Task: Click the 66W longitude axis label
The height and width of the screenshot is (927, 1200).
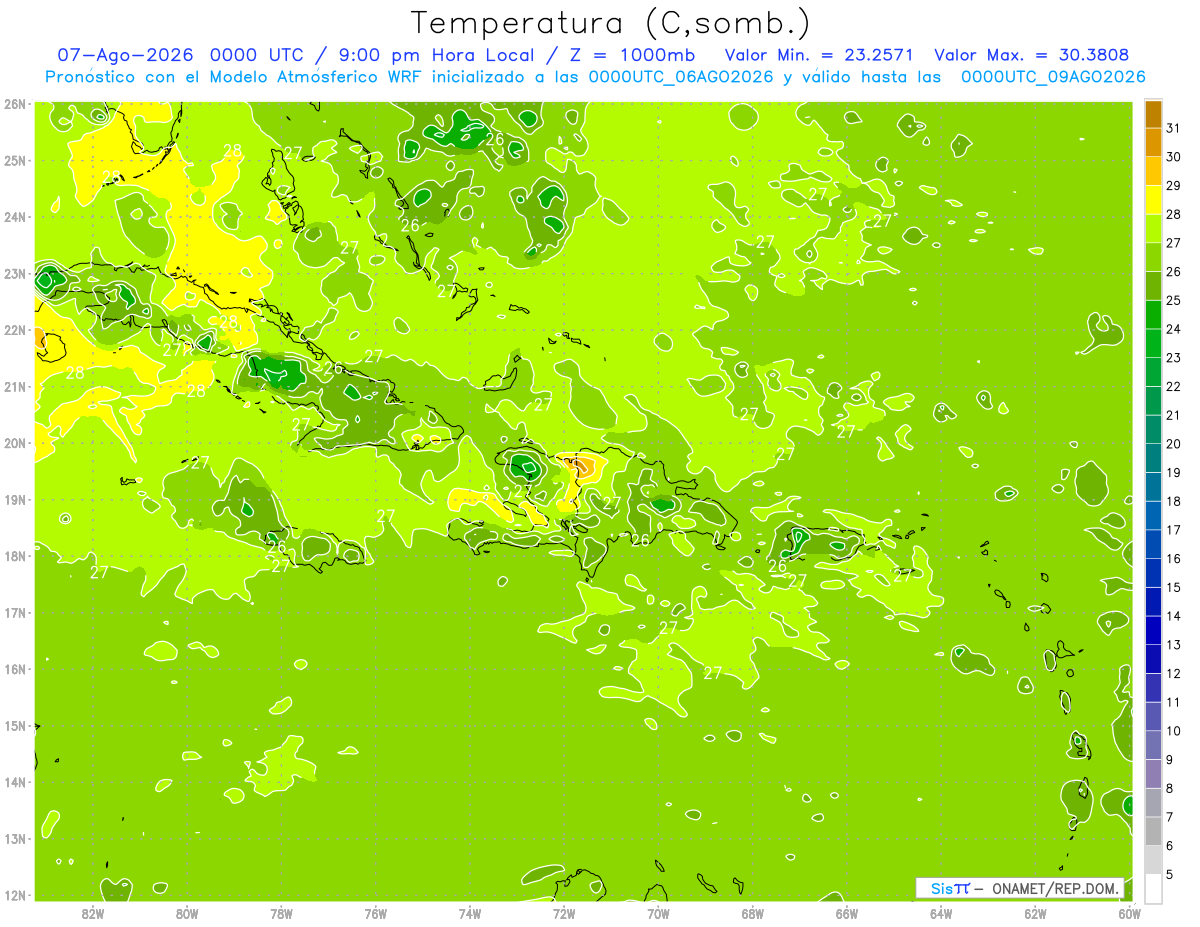Action: (x=847, y=913)
